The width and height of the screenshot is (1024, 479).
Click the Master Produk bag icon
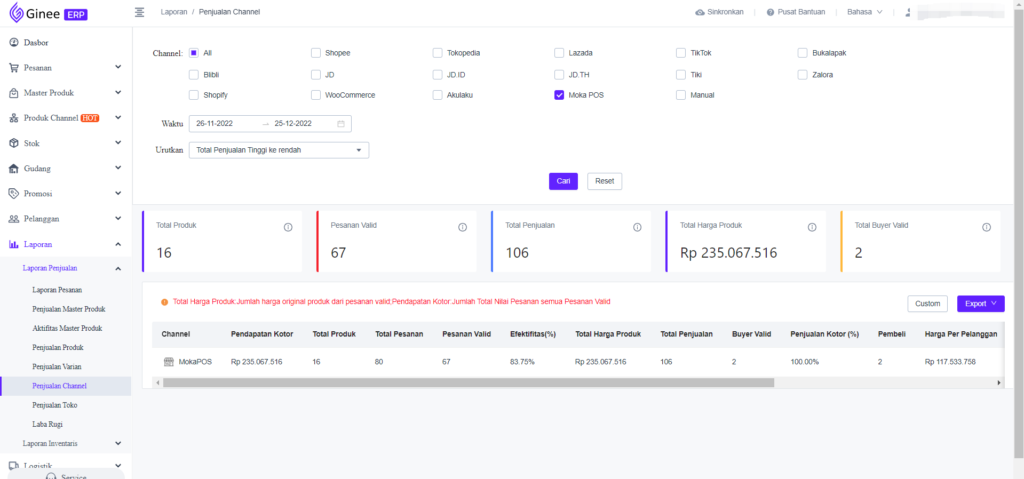tap(14, 93)
